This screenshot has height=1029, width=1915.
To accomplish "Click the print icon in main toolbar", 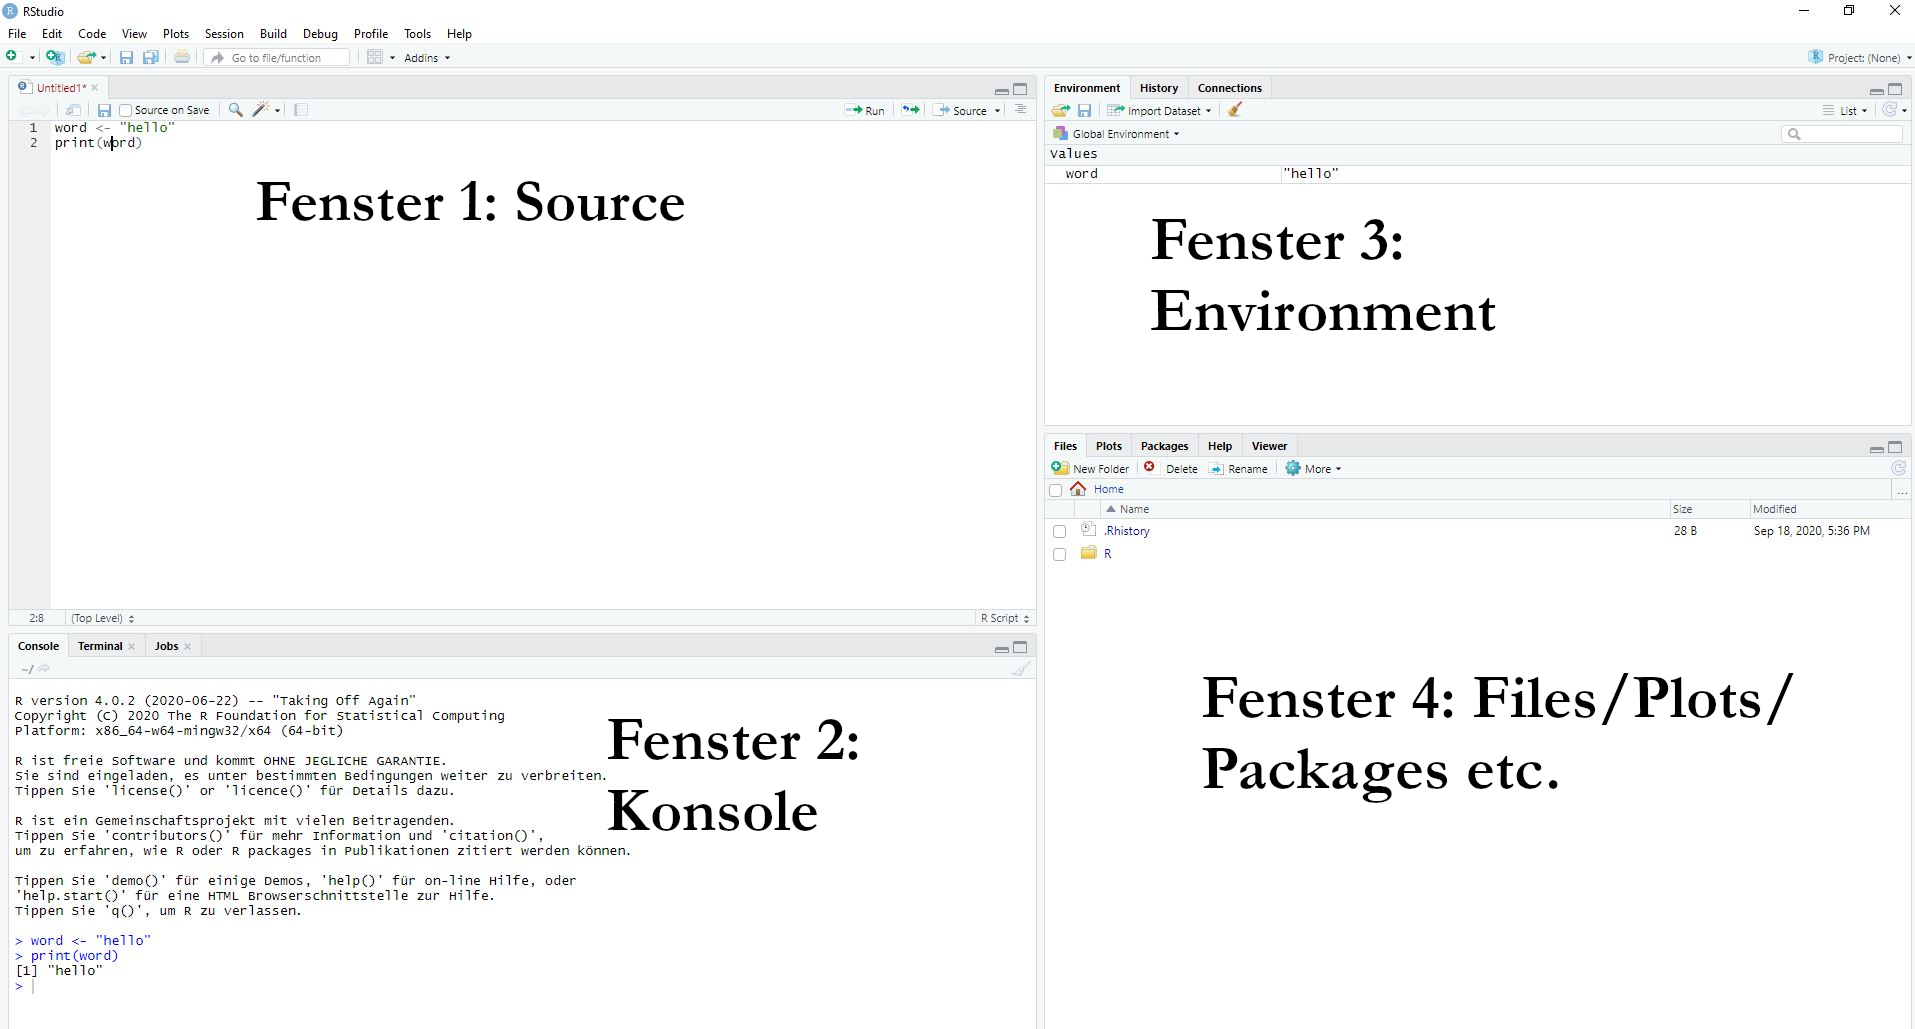I will (x=182, y=58).
